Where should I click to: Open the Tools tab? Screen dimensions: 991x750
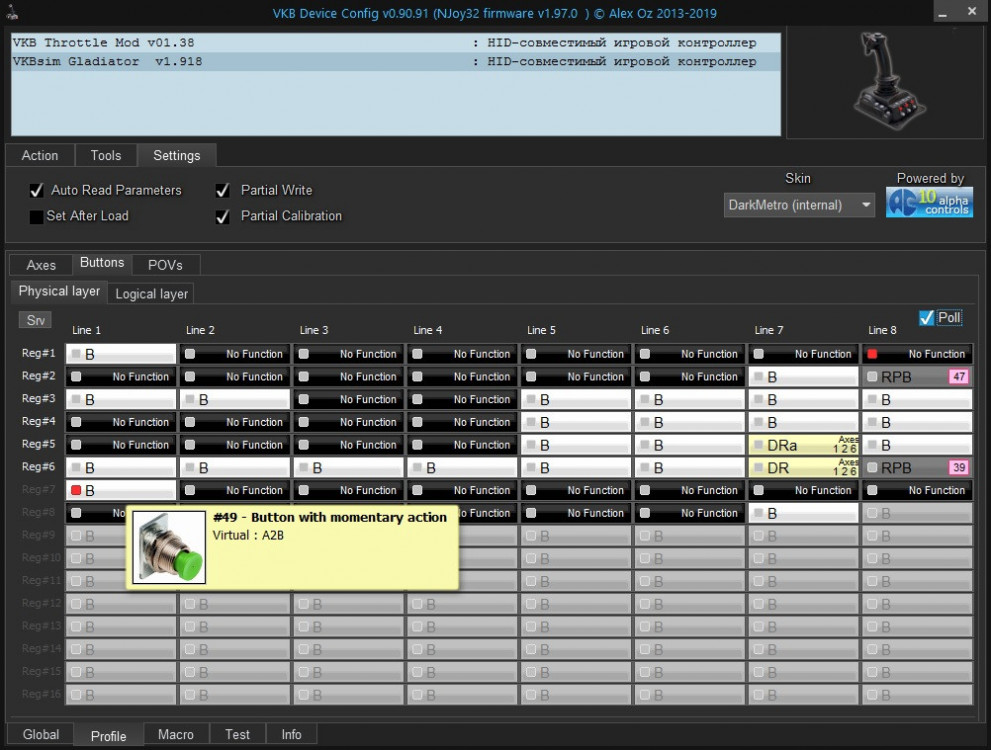[x=106, y=155]
